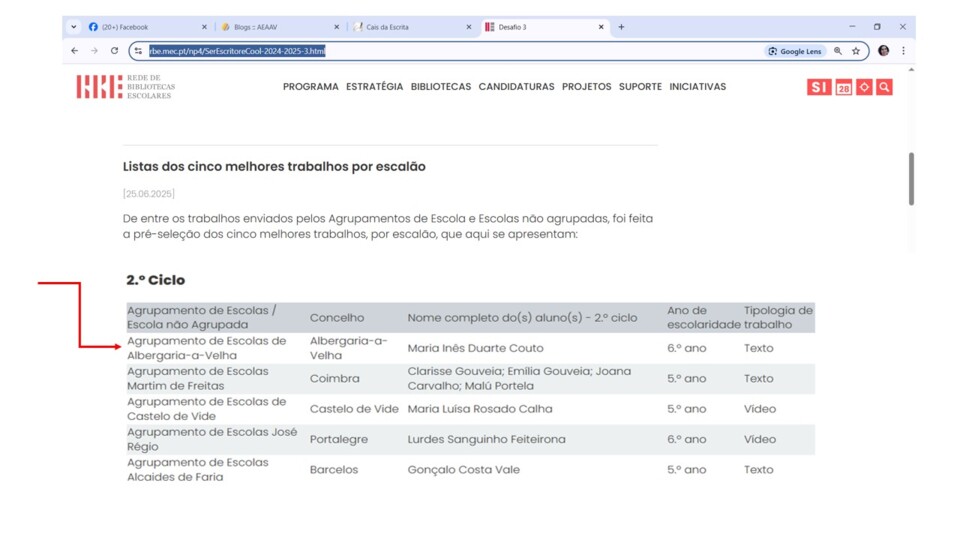
Task: Click the page vertical scrollbar thumb
Action: tap(910, 178)
